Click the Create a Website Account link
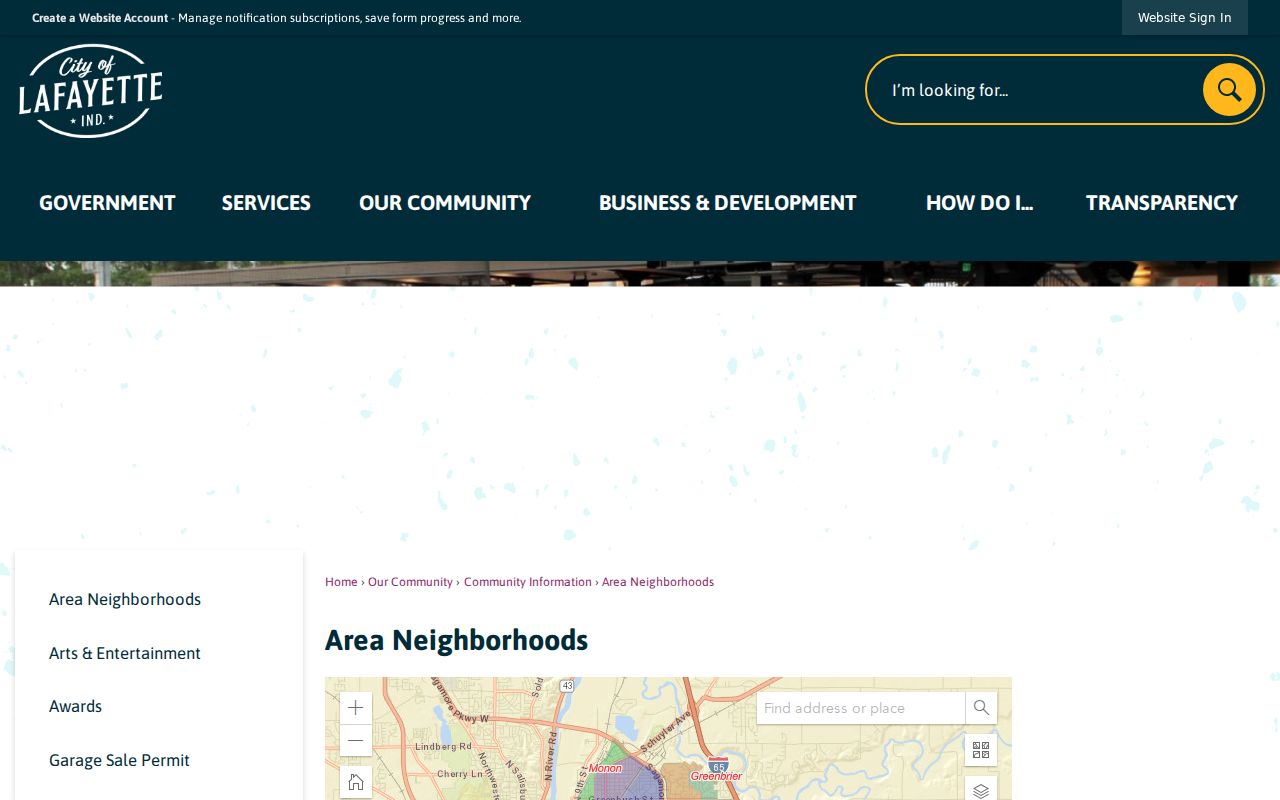Screen dimensions: 1280x800 (x=100, y=18)
